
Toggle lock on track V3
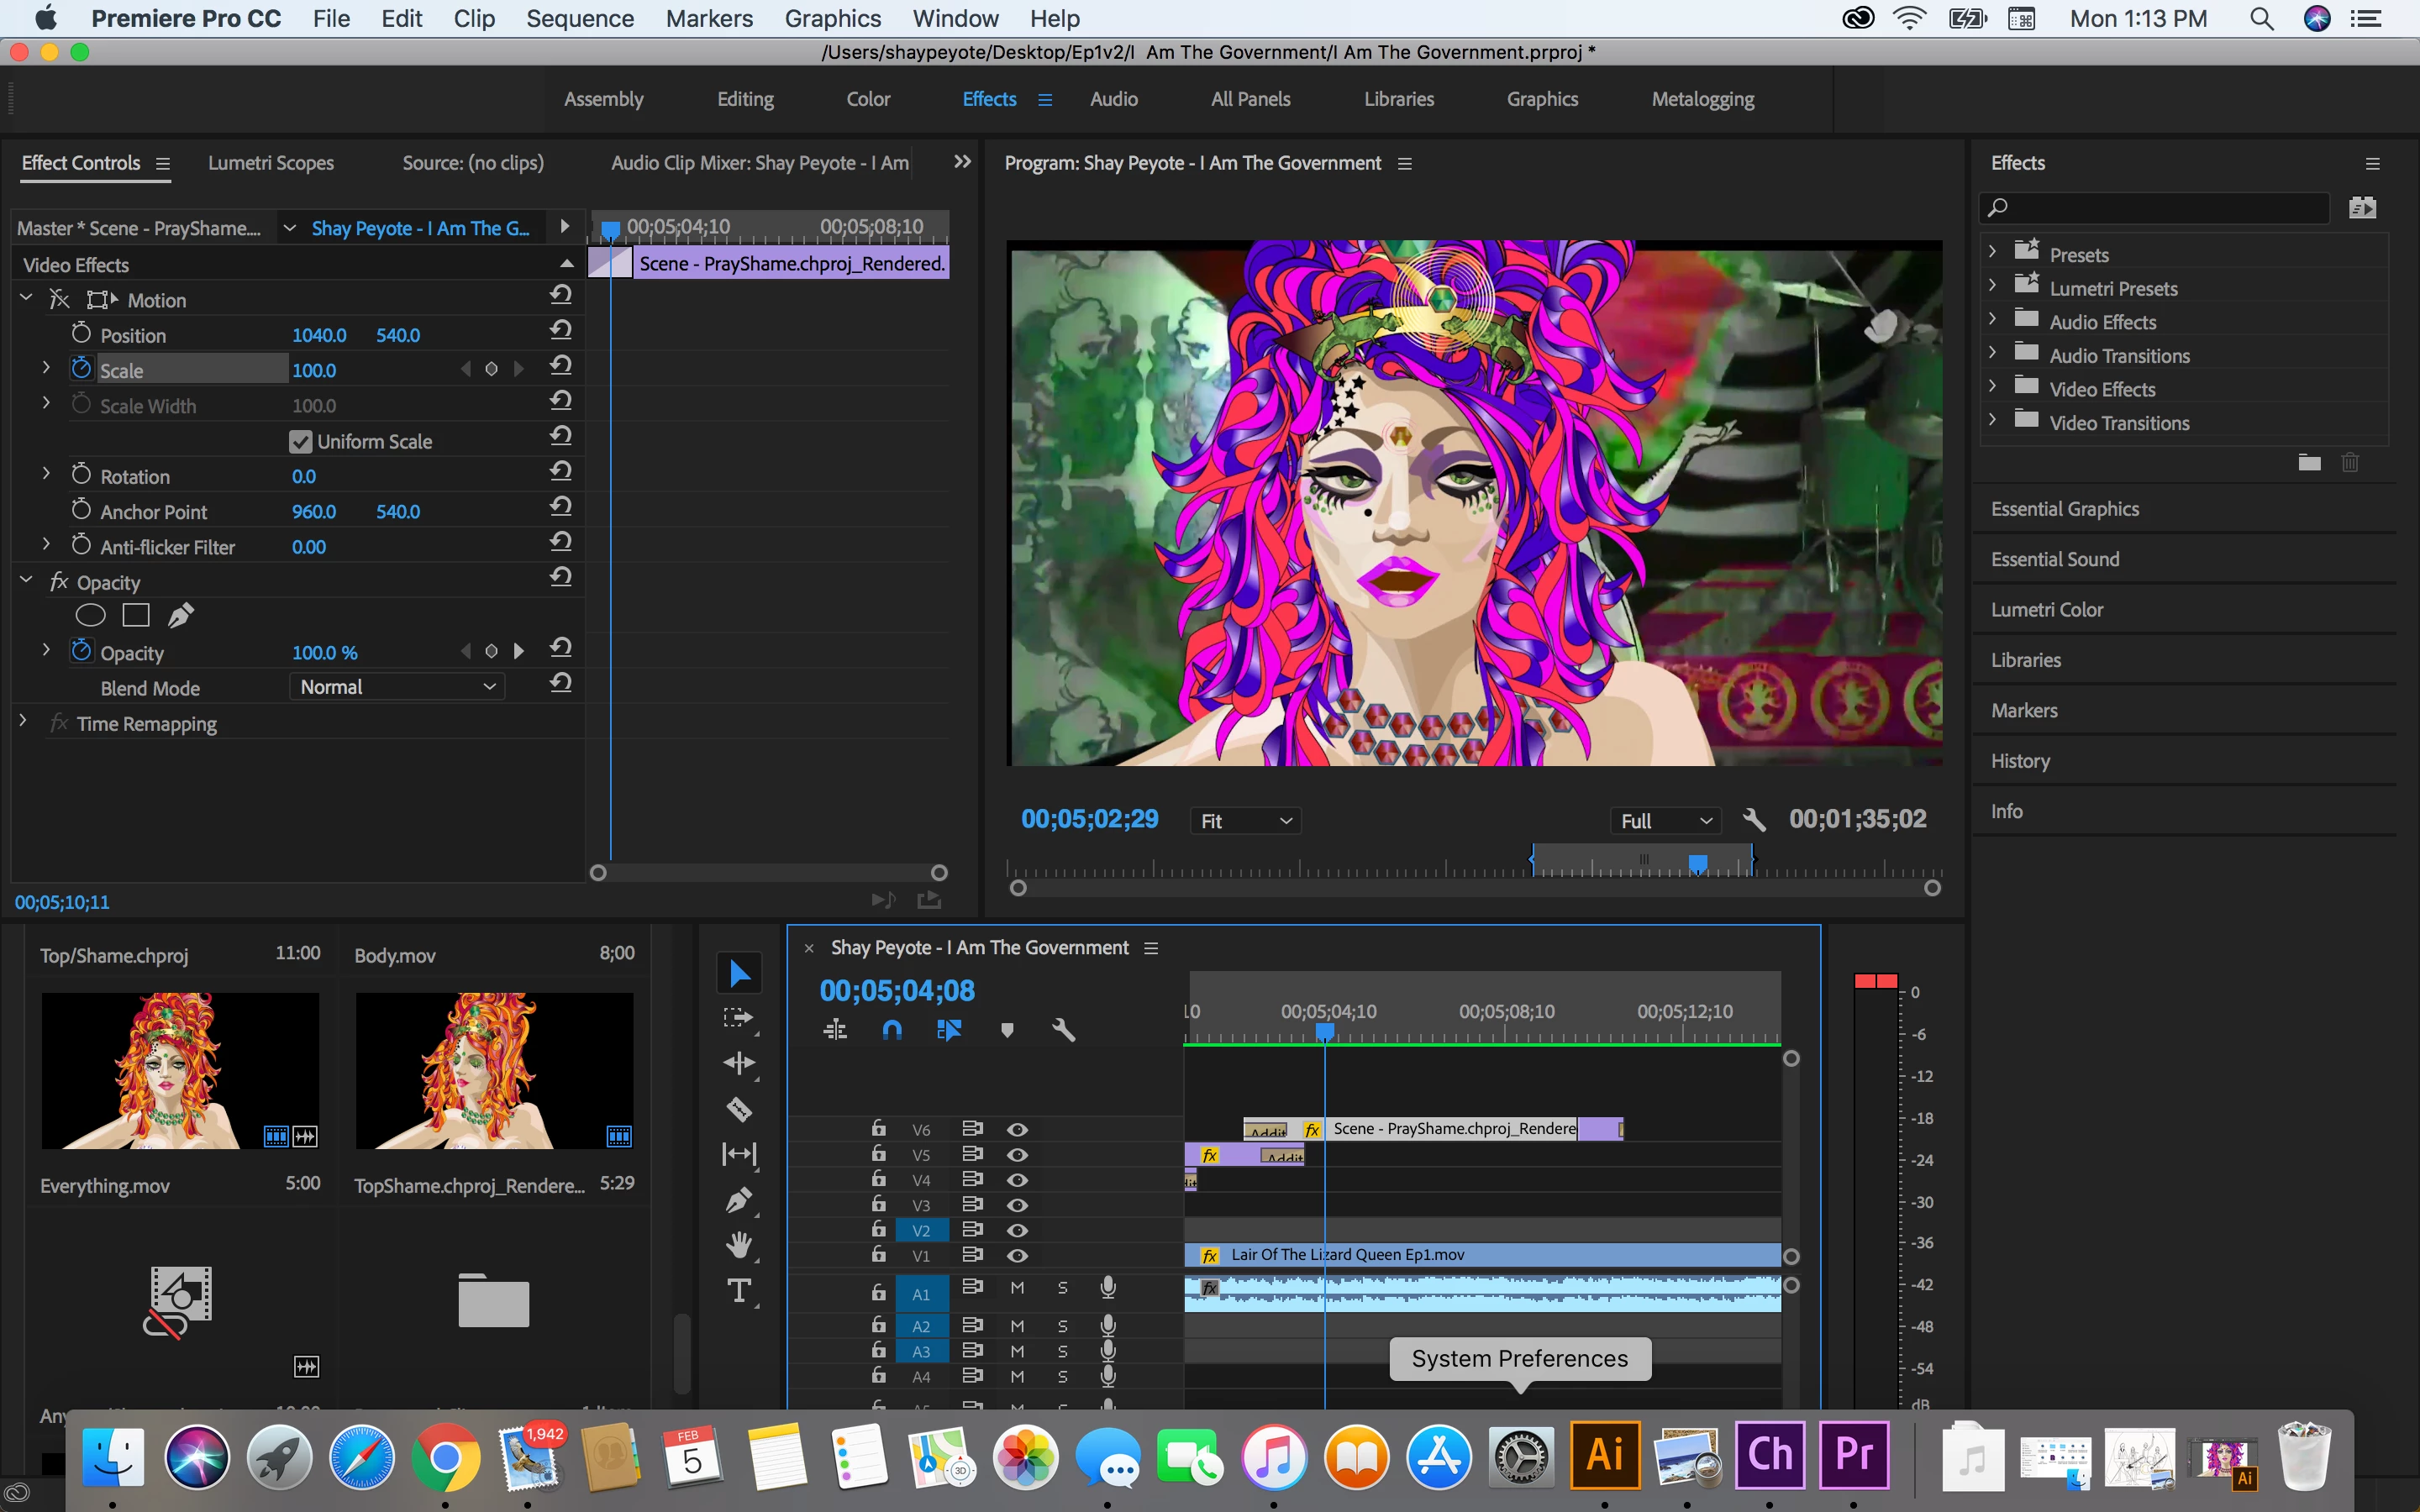pos(878,1204)
